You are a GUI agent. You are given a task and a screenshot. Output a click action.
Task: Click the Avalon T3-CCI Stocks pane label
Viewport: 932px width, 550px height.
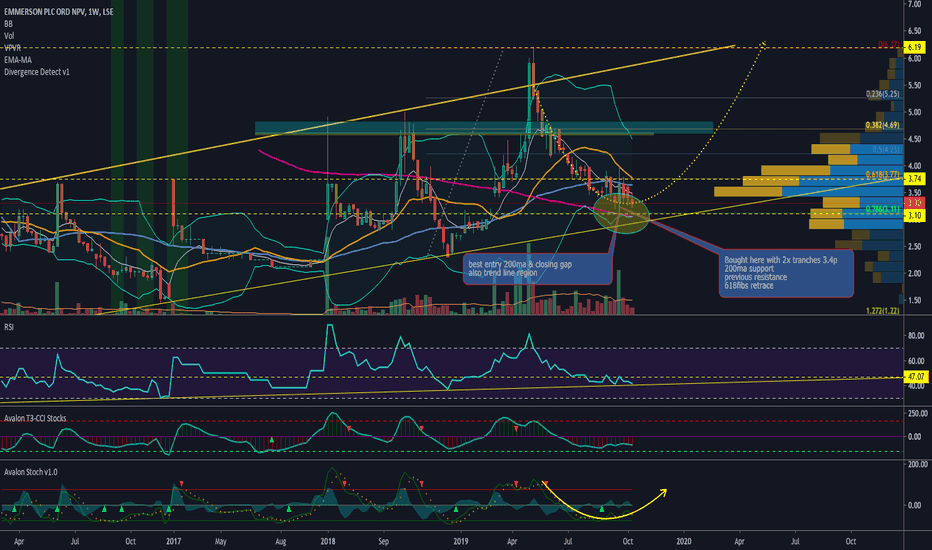(35, 418)
